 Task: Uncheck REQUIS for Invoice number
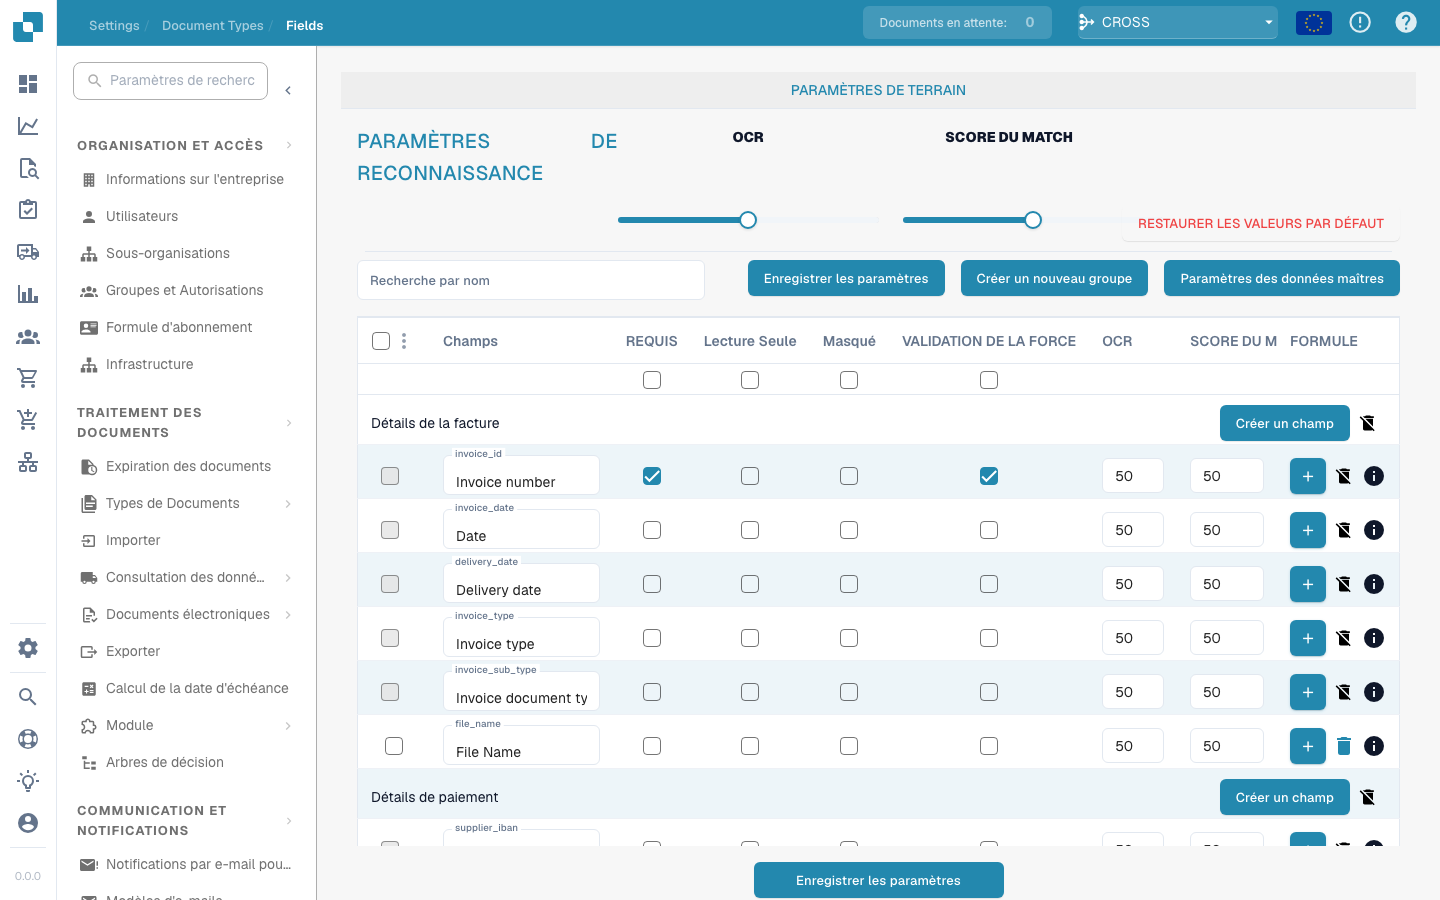coord(652,476)
